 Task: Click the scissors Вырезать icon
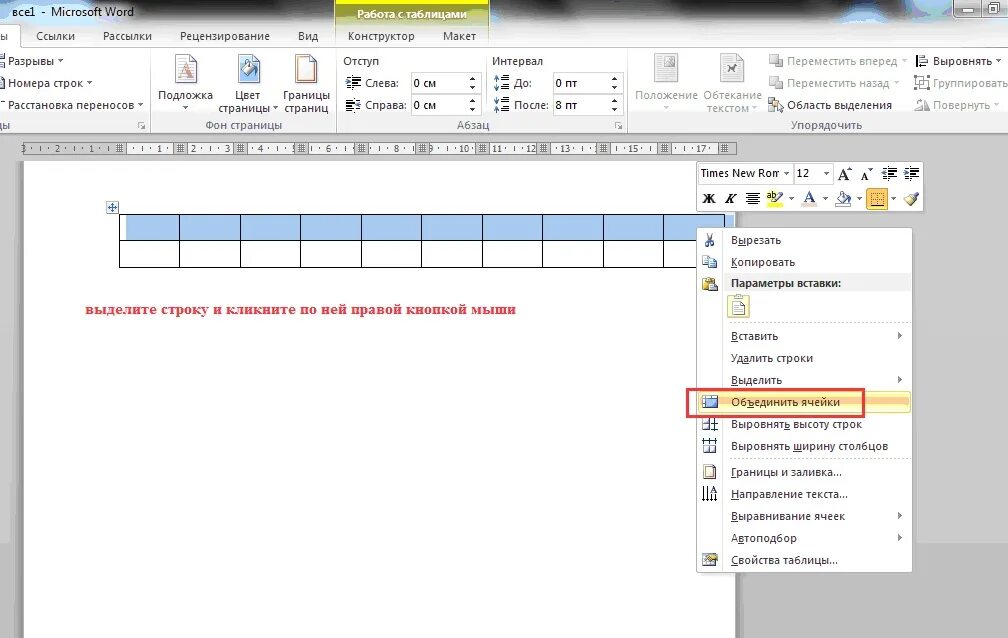(709, 240)
